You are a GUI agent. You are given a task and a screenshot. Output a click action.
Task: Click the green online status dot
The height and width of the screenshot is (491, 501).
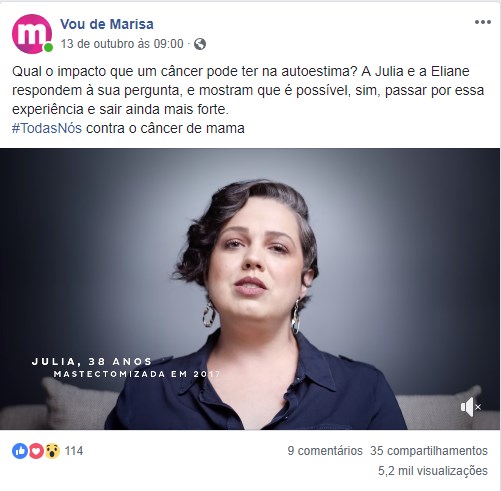click(48, 48)
